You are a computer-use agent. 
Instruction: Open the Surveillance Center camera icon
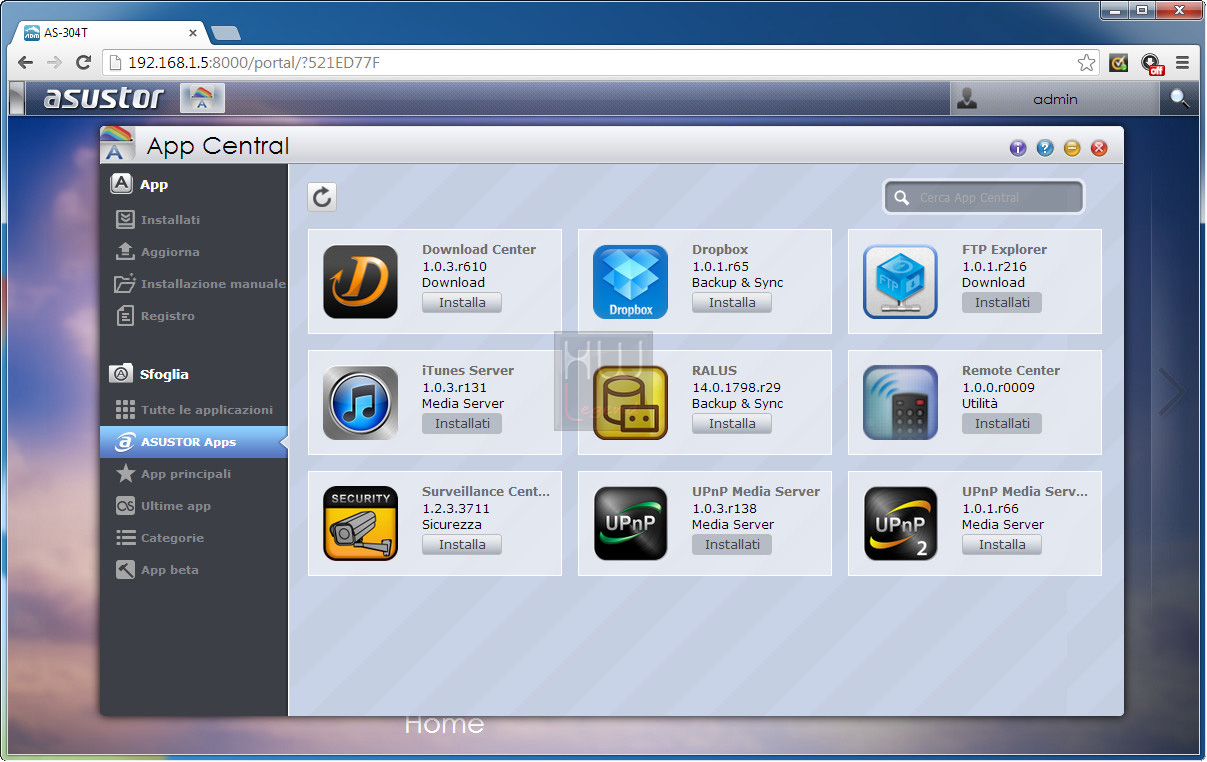(360, 524)
